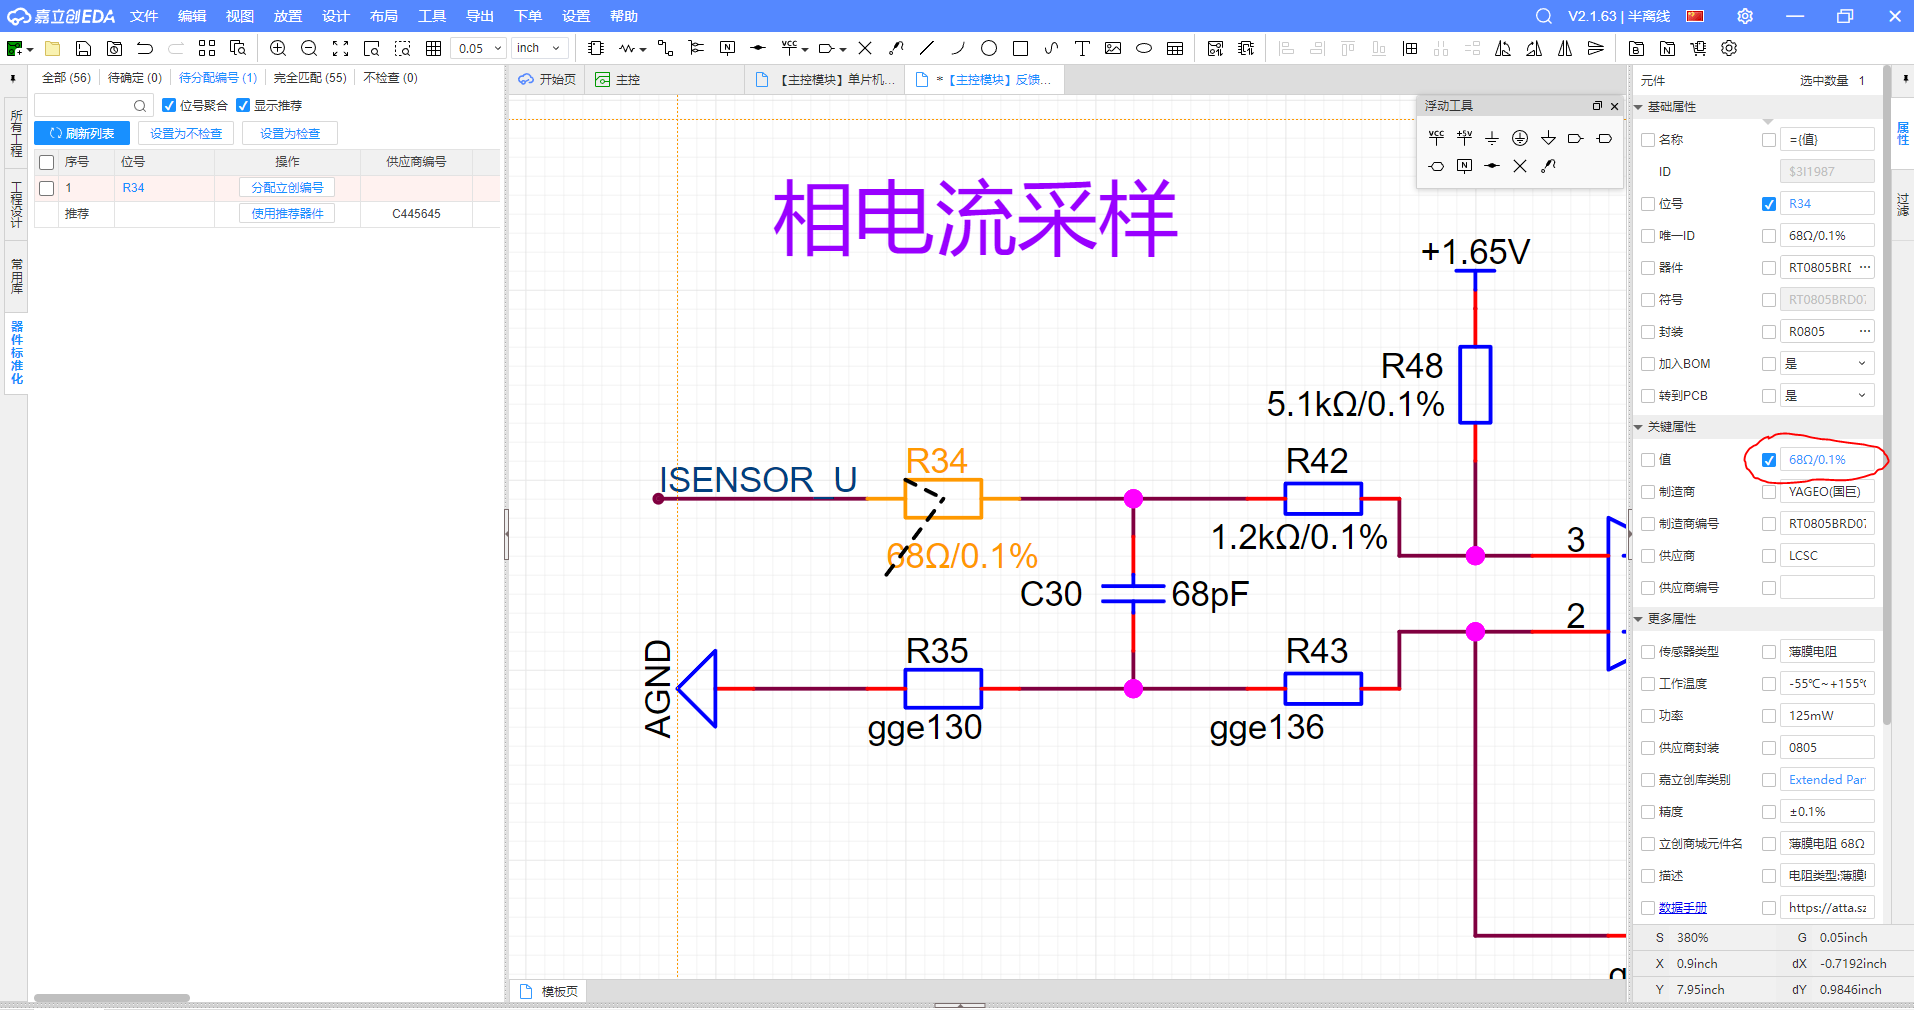Click the undo arrow in toolbar

pos(145,48)
